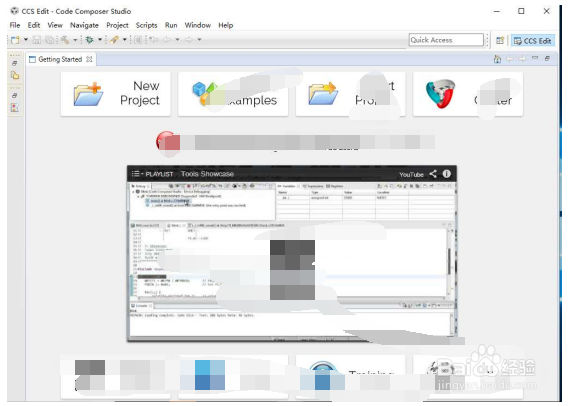Viewport: 570px width, 406px height.
Task: Open the Project menu
Action: 117,25
